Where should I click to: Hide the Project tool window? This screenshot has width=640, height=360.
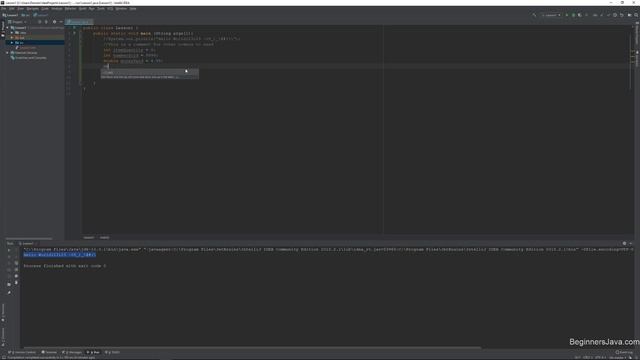(61, 22)
